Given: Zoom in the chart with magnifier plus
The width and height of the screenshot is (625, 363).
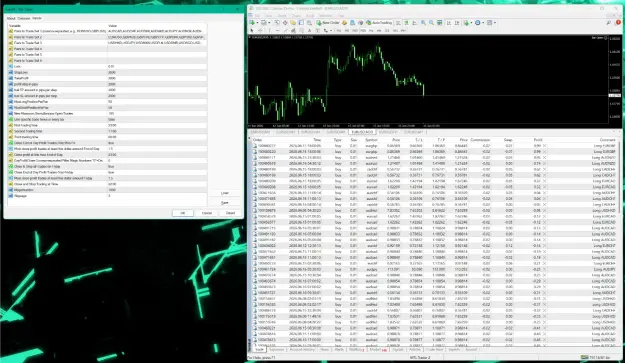Looking at the screenshot, I should coord(423,23).
